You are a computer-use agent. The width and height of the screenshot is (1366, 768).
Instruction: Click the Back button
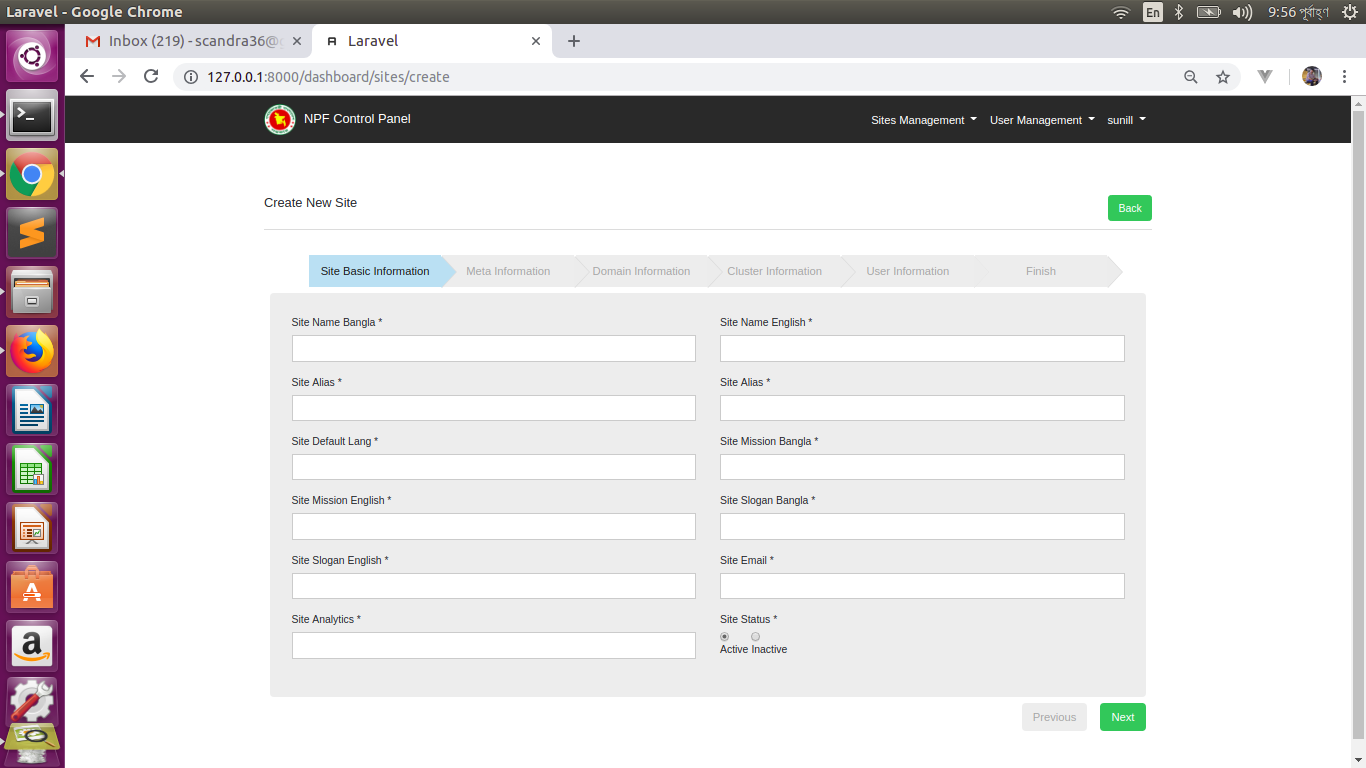[x=1129, y=208]
